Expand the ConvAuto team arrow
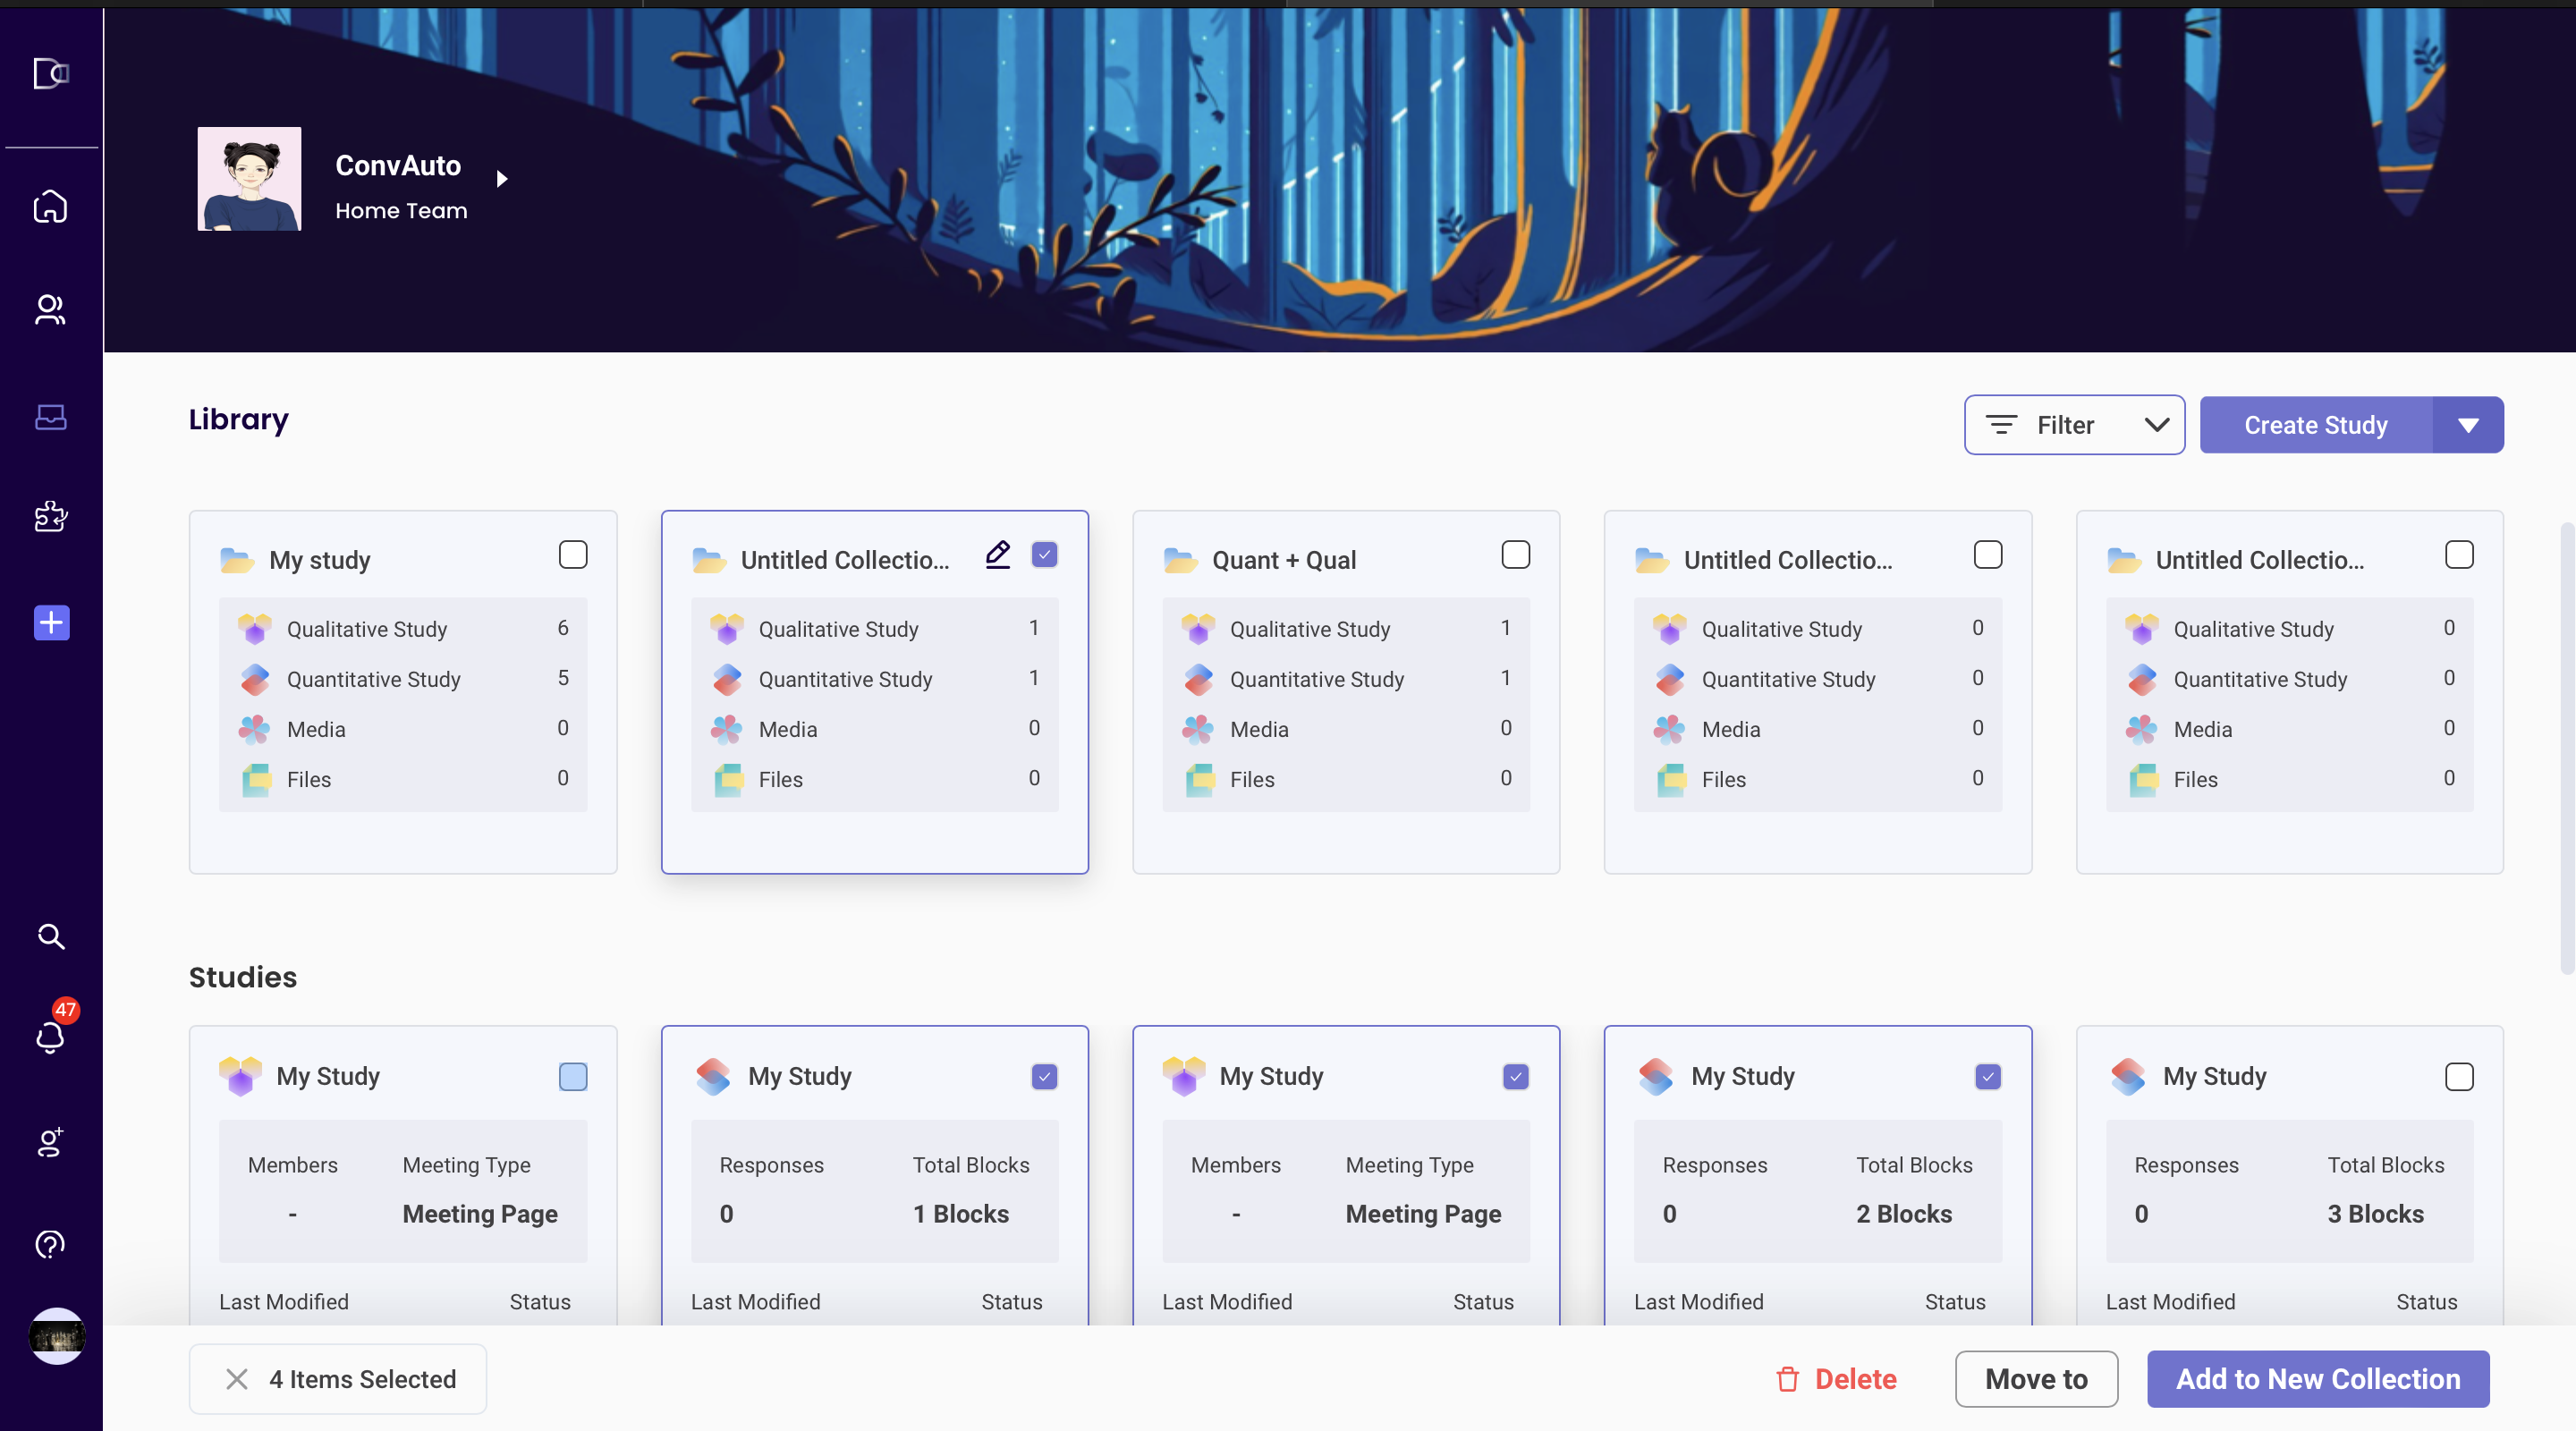 tap(501, 179)
